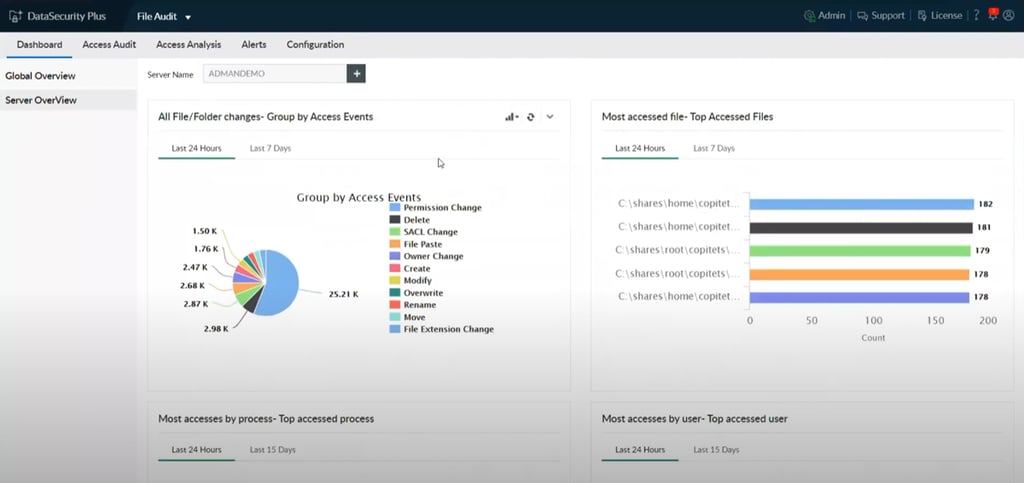Toggle File Extension Change legend entry
1024x483 pixels.
447,329
